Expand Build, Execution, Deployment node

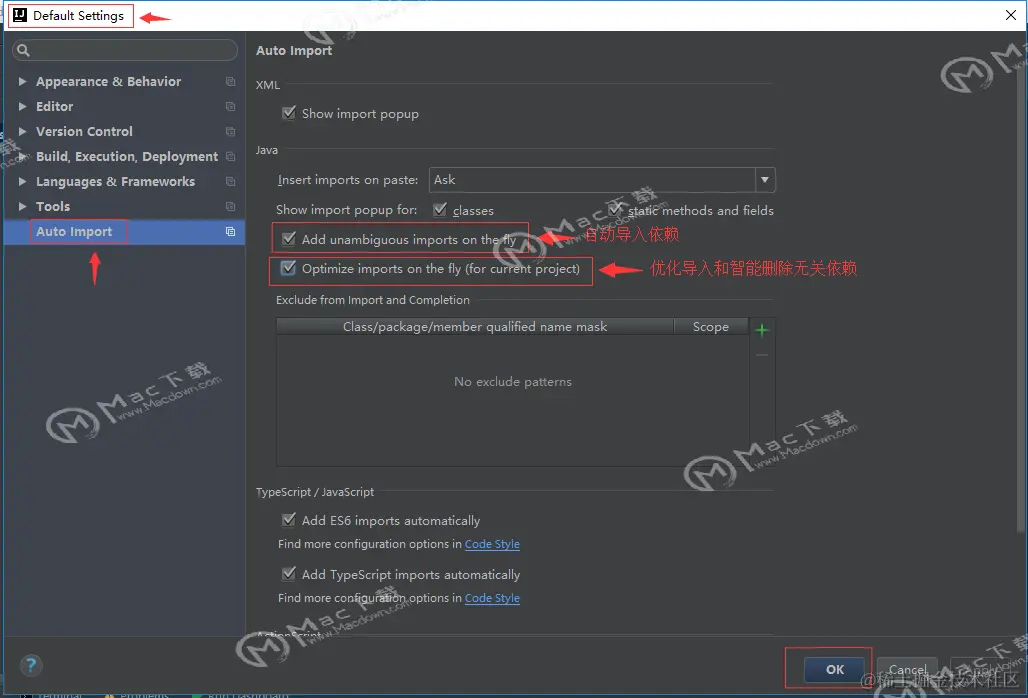tap(22, 156)
